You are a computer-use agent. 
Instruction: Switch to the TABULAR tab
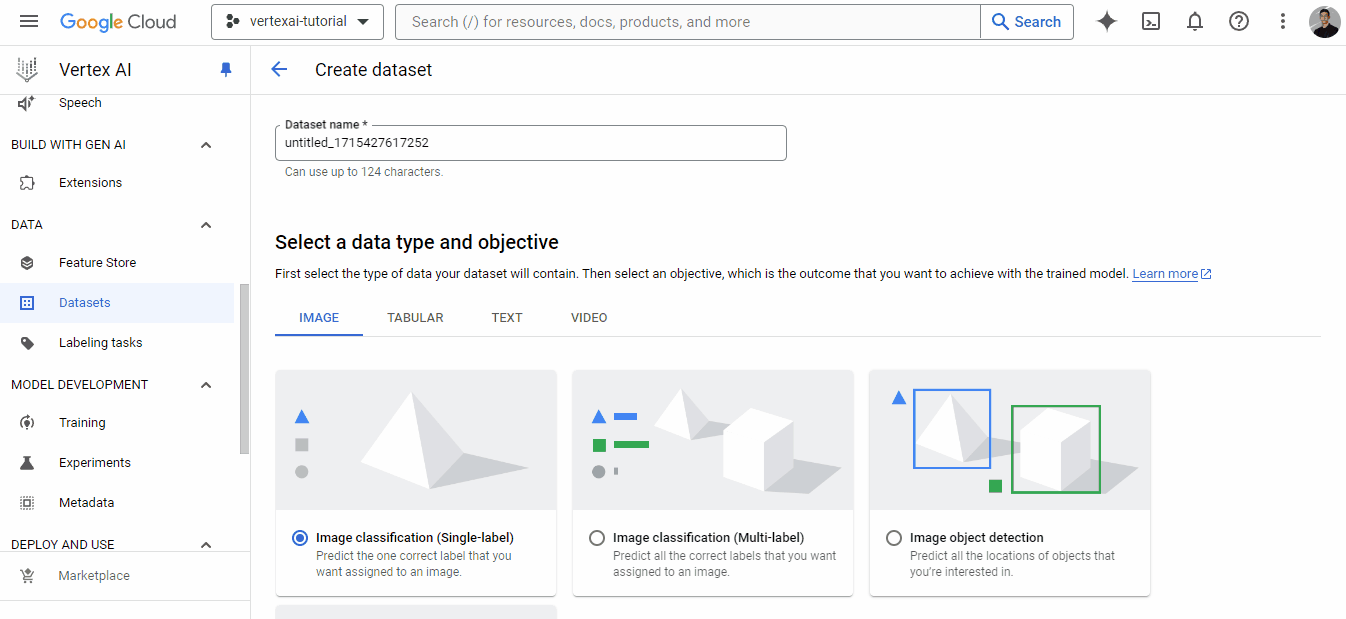[x=415, y=318]
